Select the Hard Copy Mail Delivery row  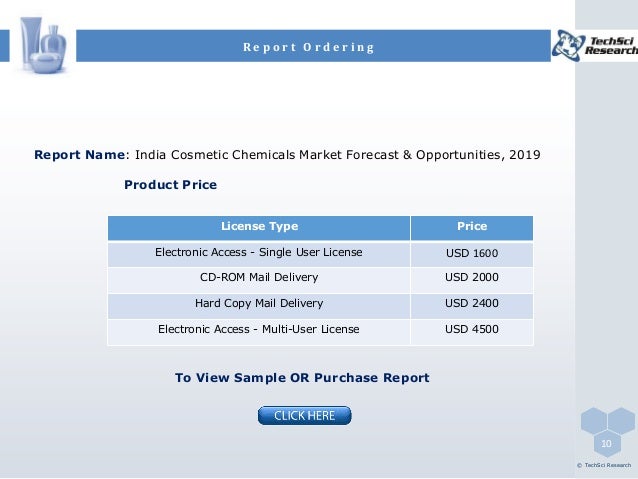pos(321,306)
